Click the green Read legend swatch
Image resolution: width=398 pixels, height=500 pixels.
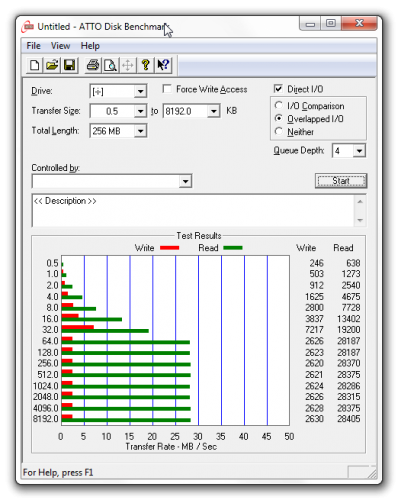[x=233, y=248]
